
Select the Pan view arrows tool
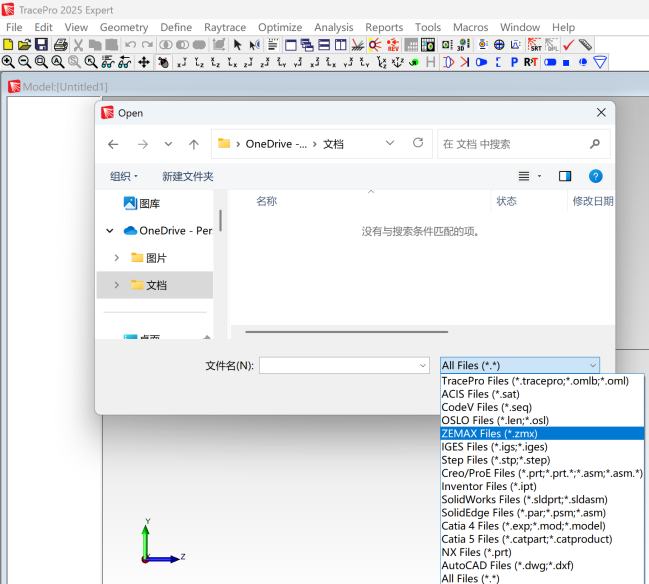tap(143, 62)
